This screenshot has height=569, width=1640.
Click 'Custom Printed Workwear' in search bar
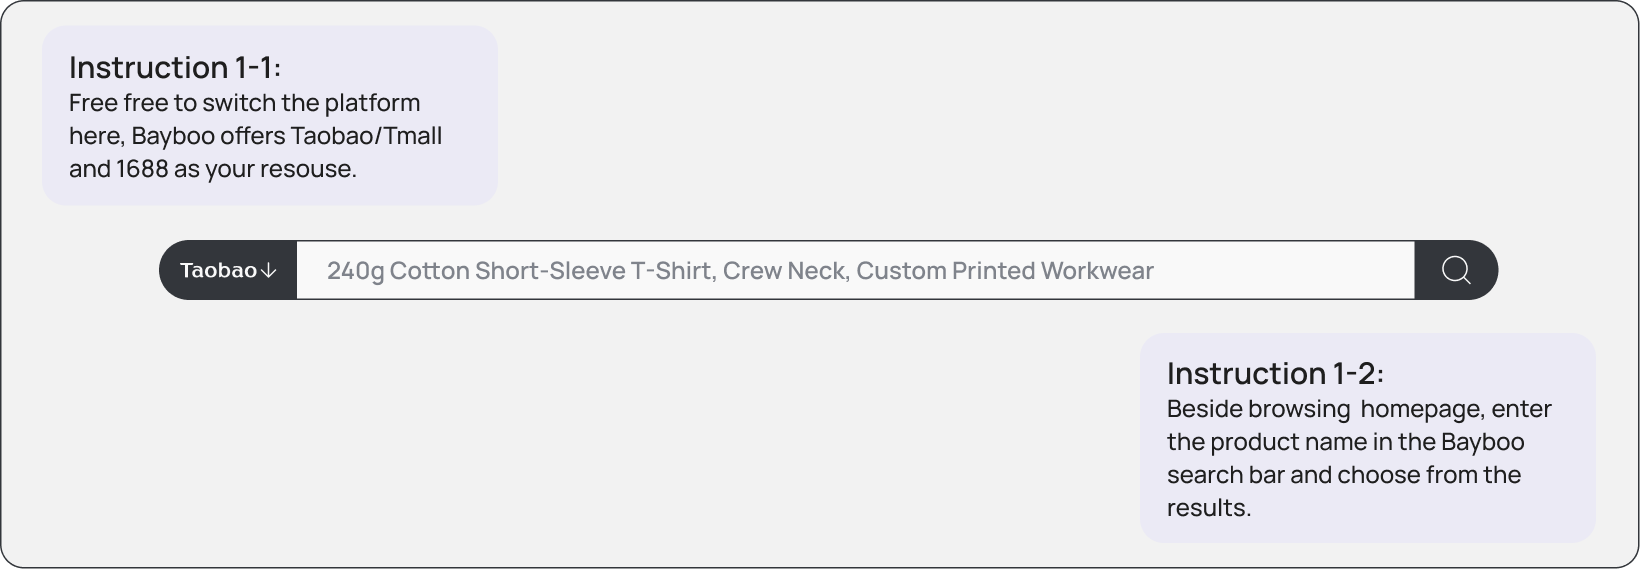1004,271
